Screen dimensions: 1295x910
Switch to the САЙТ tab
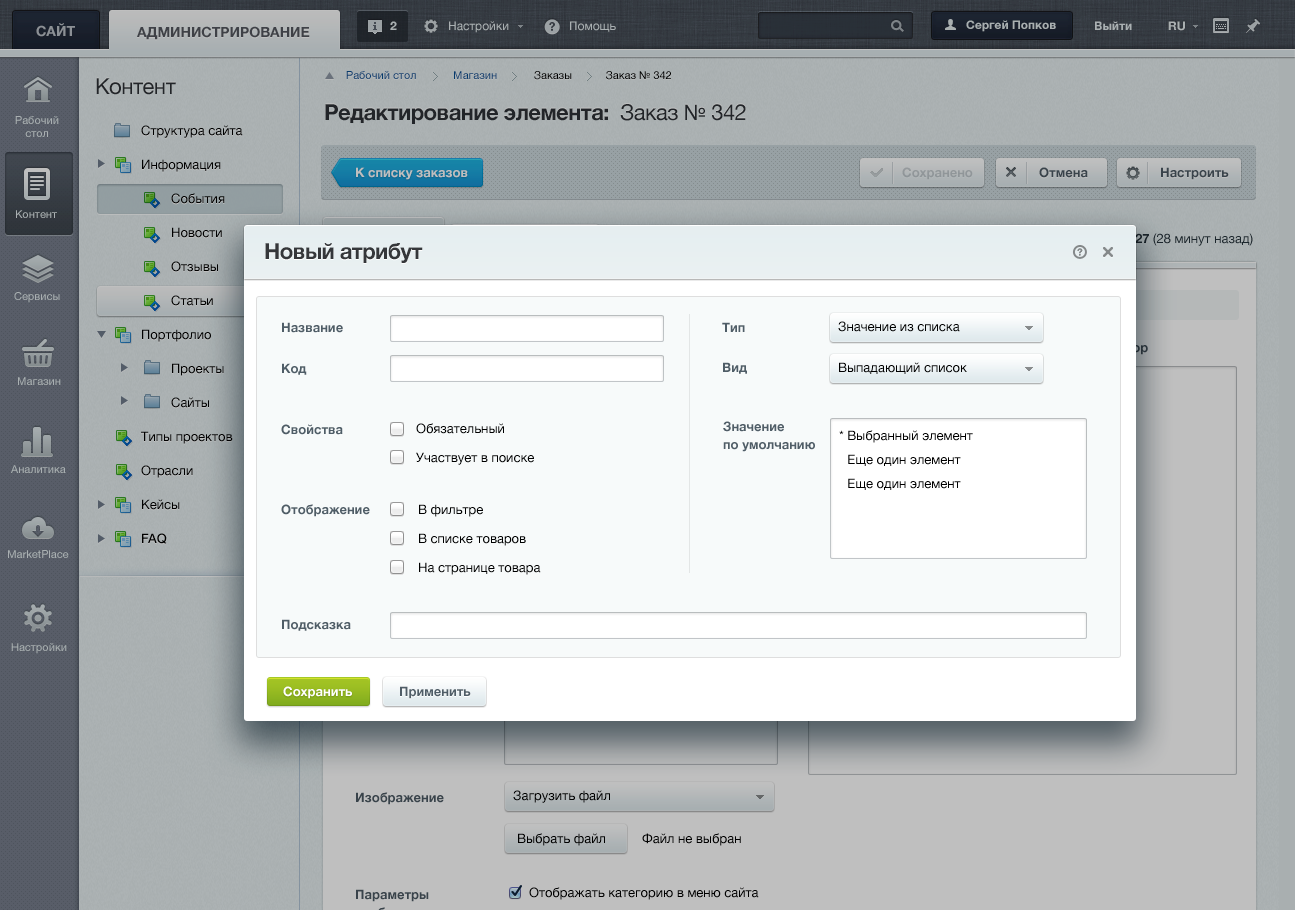(55, 31)
